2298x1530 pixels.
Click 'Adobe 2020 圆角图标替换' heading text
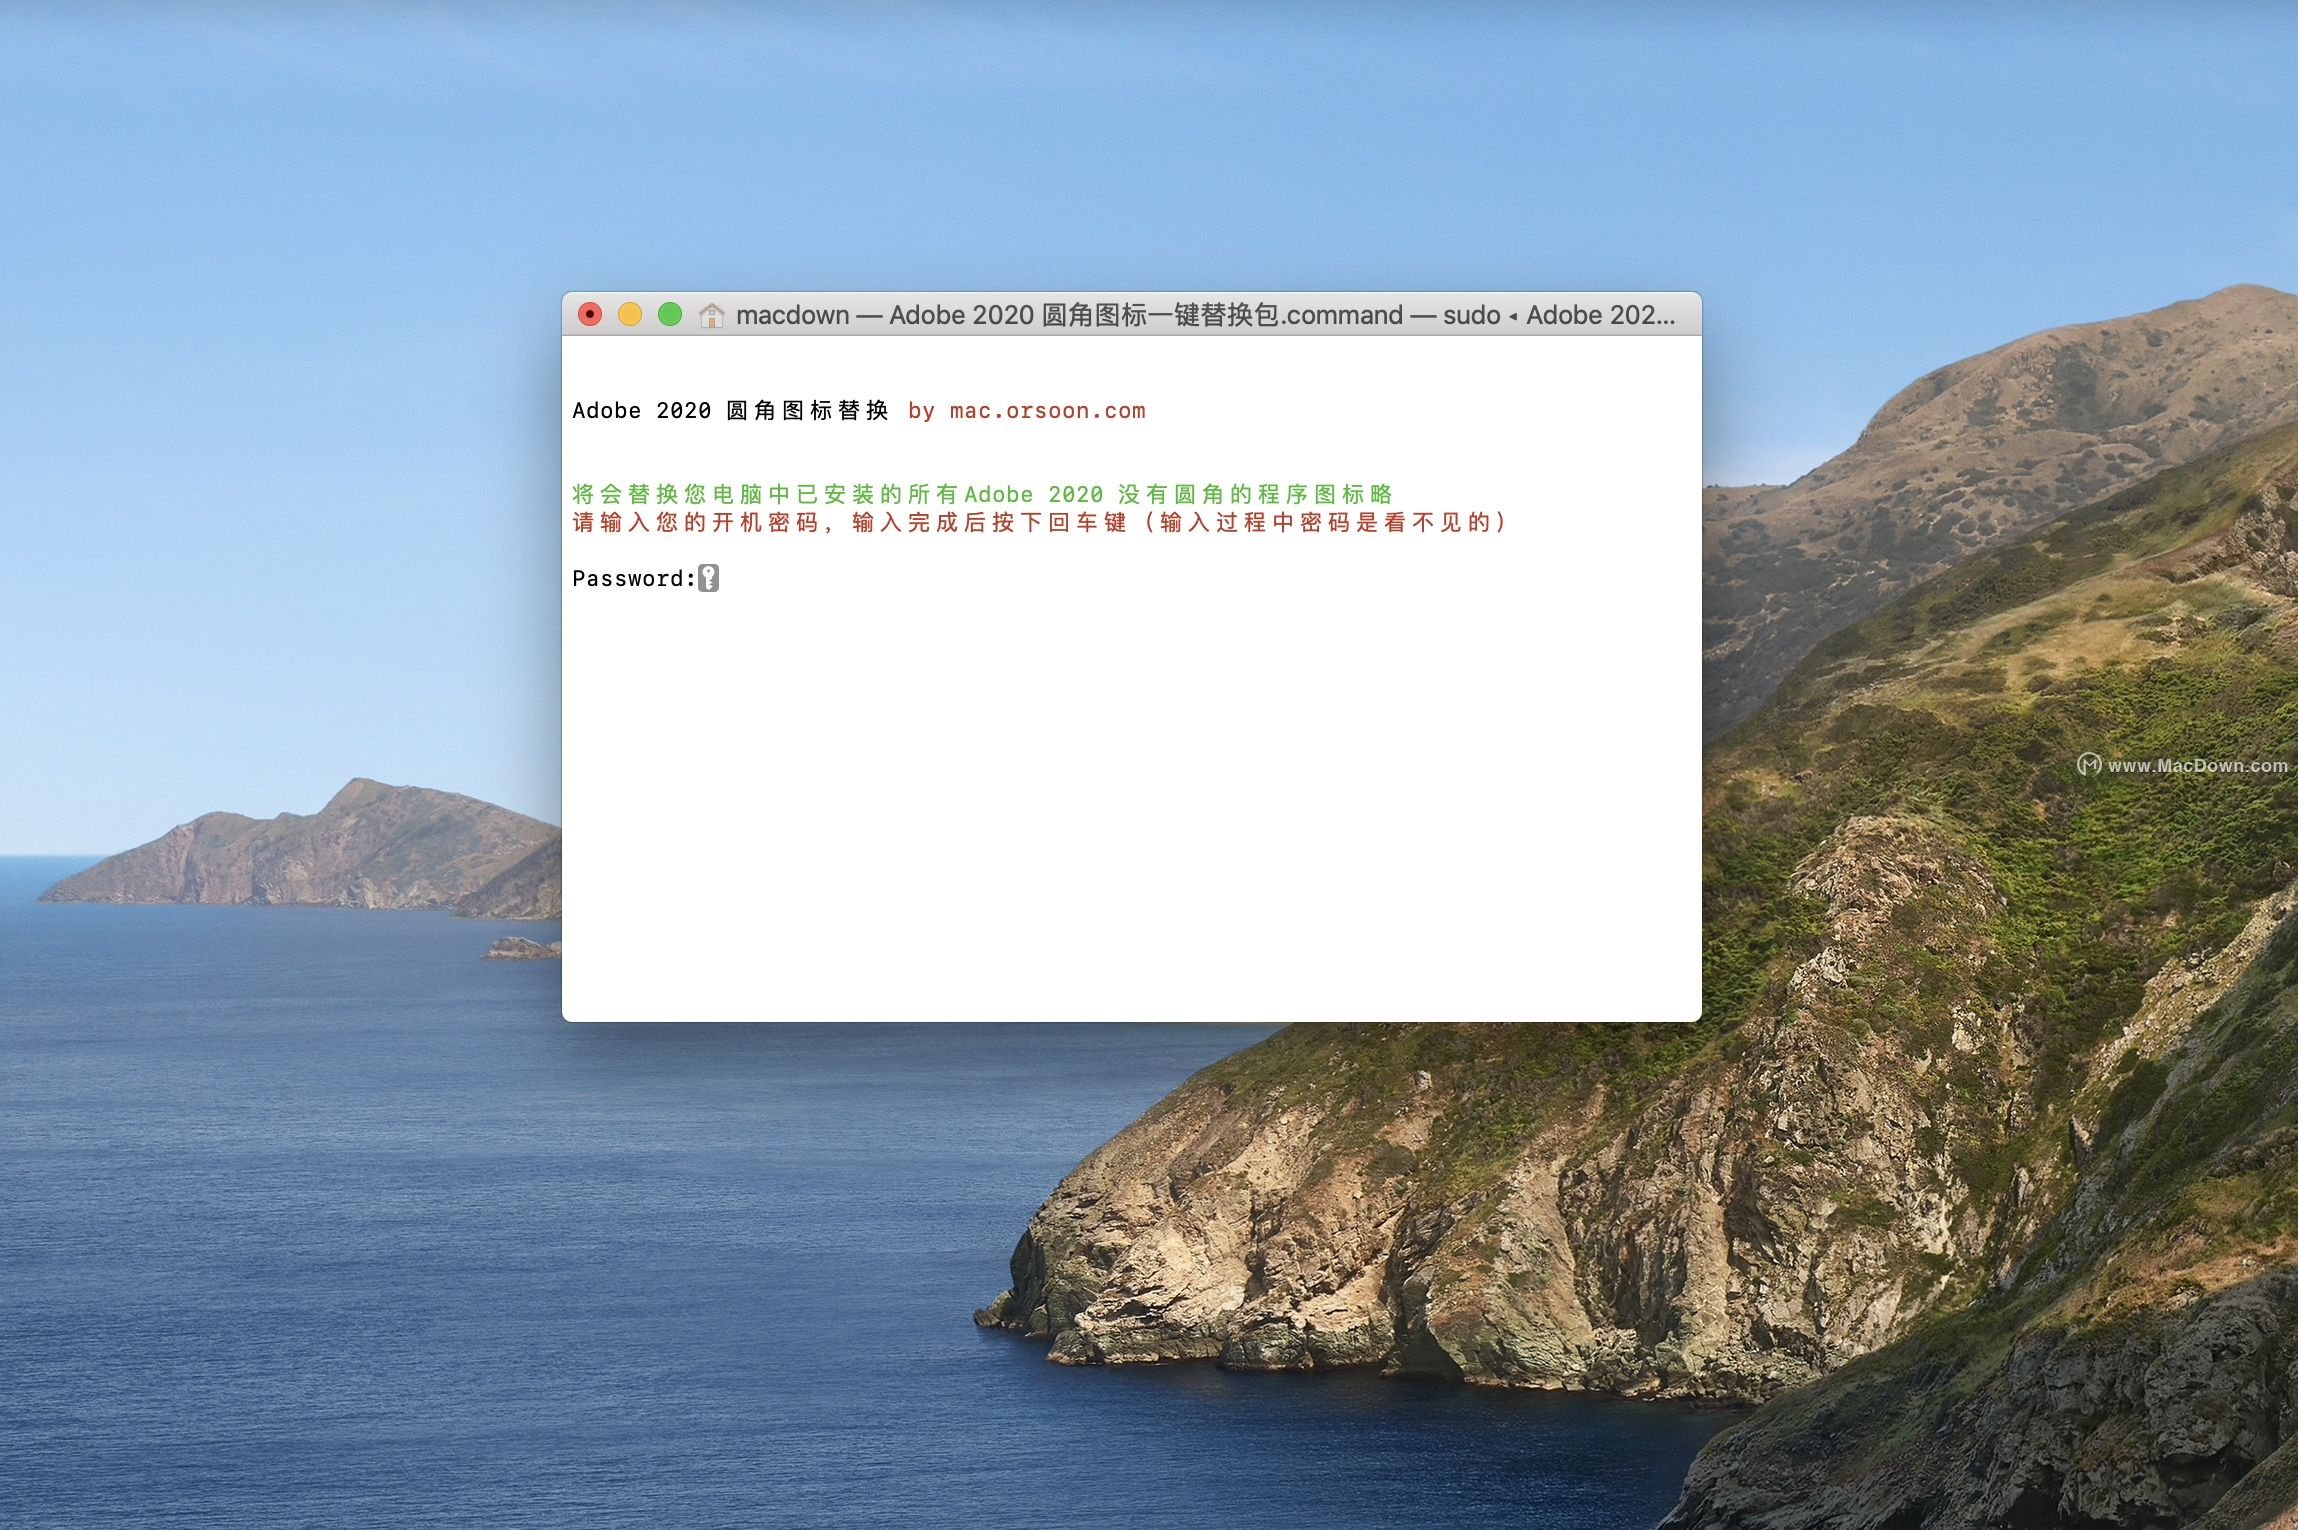click(730, 411)
